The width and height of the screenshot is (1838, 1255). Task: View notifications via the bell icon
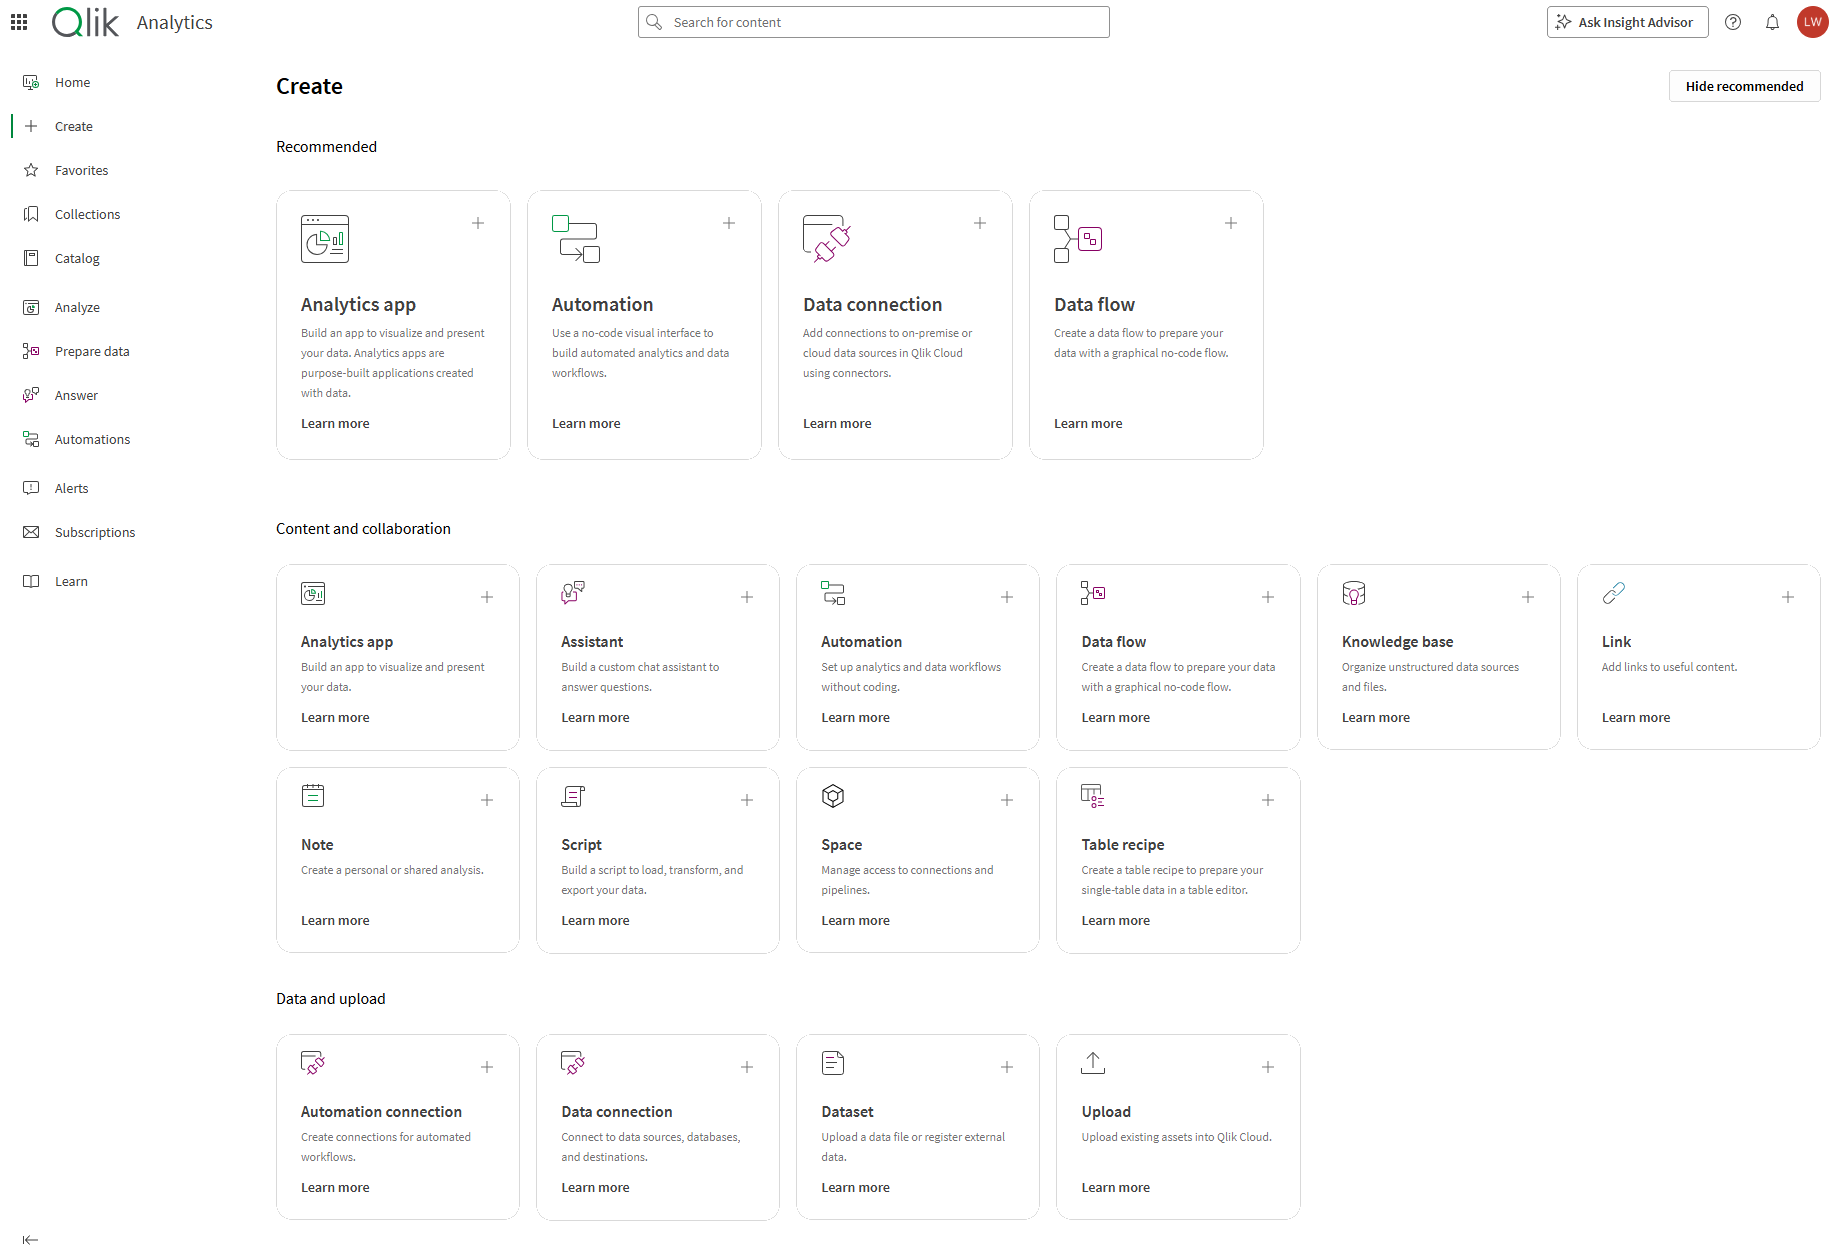click(1772, 21)
